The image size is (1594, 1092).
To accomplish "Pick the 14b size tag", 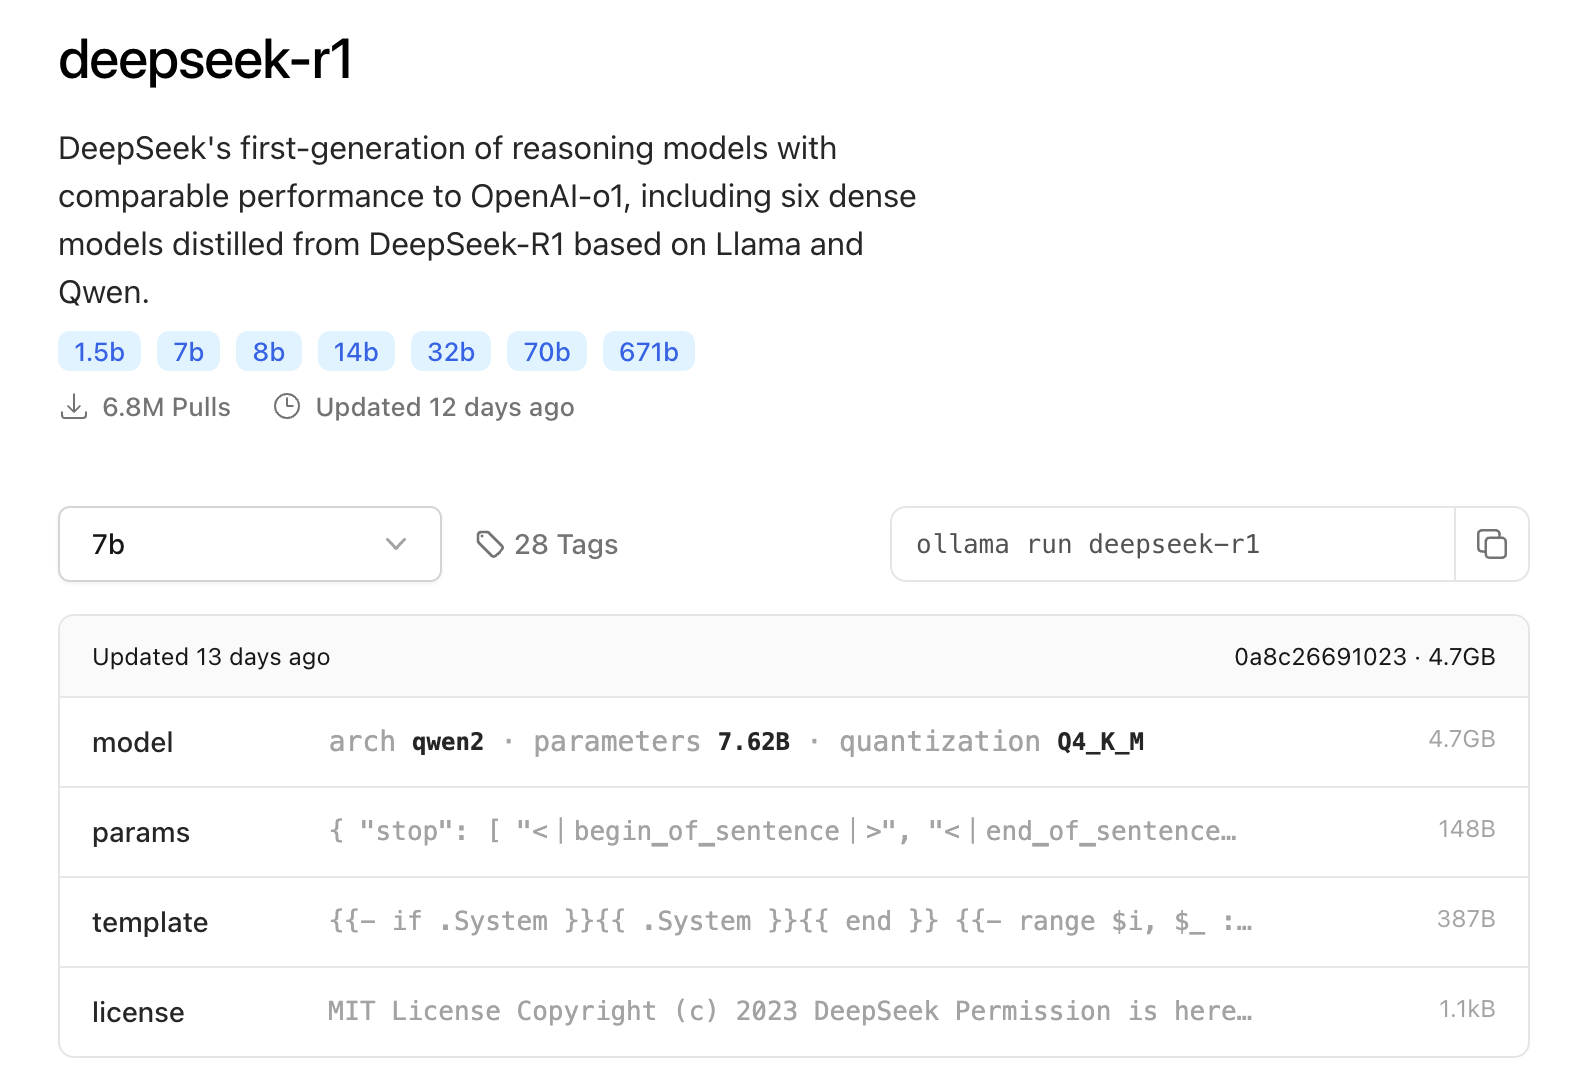I will [356, 352].
